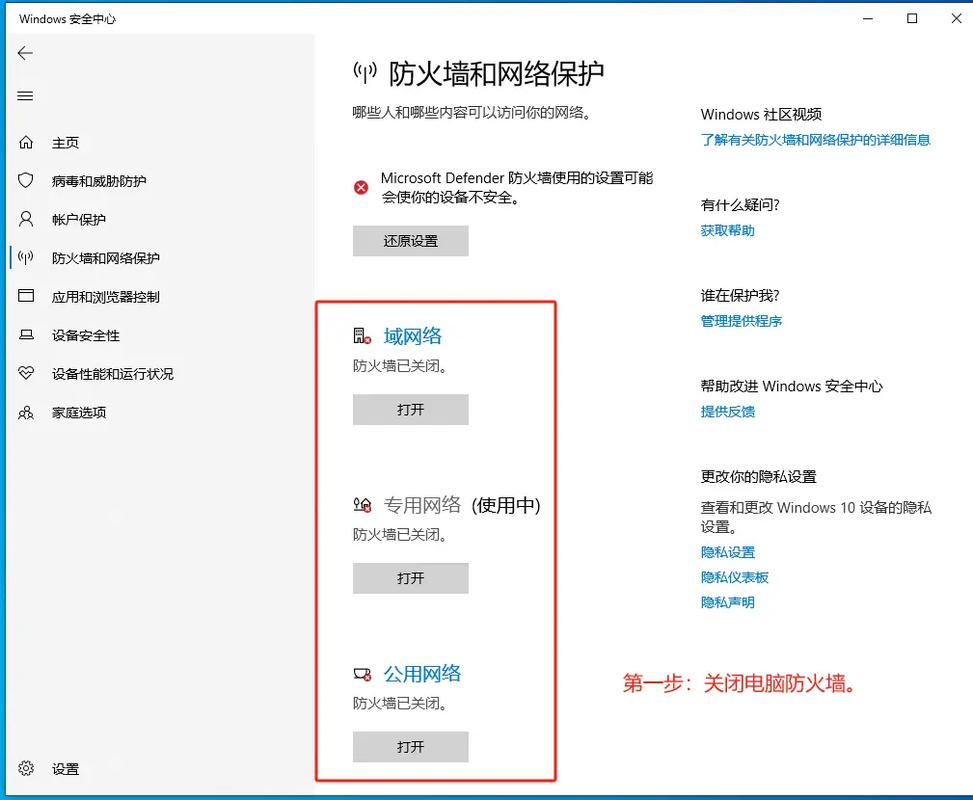Click the 更改你的隐私设置 heading

tap(758, 477)
